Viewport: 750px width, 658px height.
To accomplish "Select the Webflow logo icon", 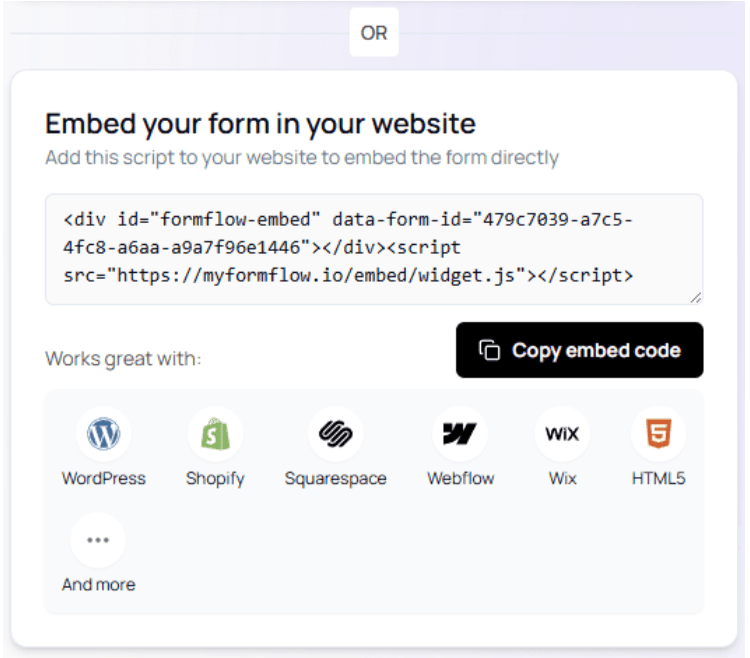I will coord(460,434).
